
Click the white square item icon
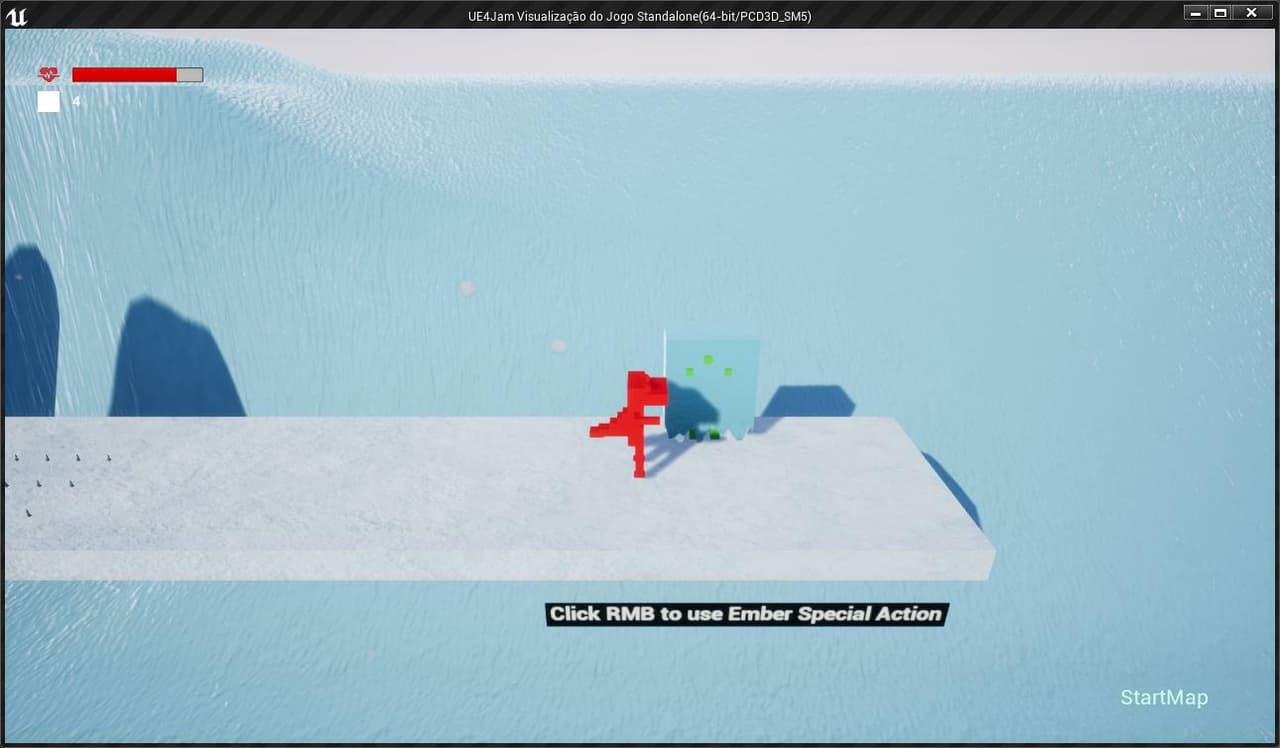click(48, 101)
